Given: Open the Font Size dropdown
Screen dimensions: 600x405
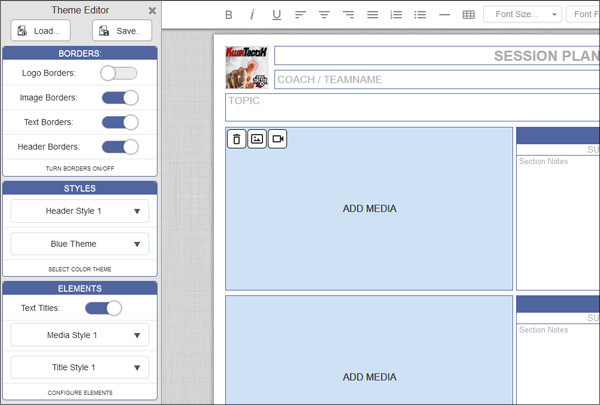Looking at the screenshot, I should point(522,15).
